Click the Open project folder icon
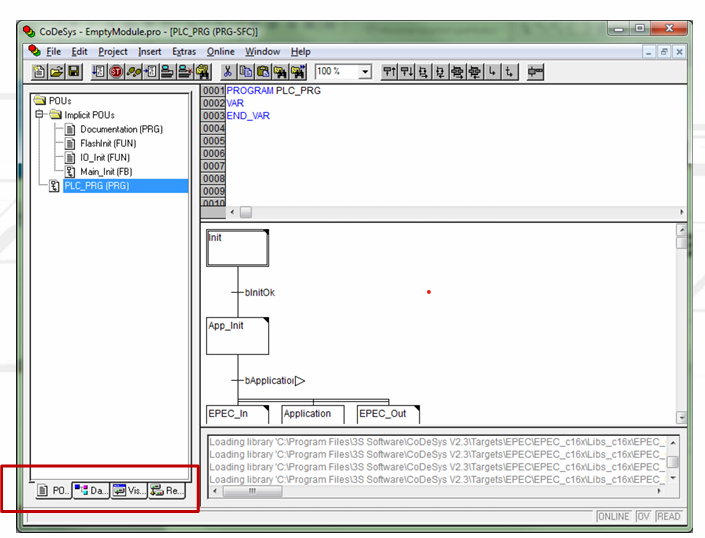The width and height of the screenshot is (705, 538). coord(56,72)
